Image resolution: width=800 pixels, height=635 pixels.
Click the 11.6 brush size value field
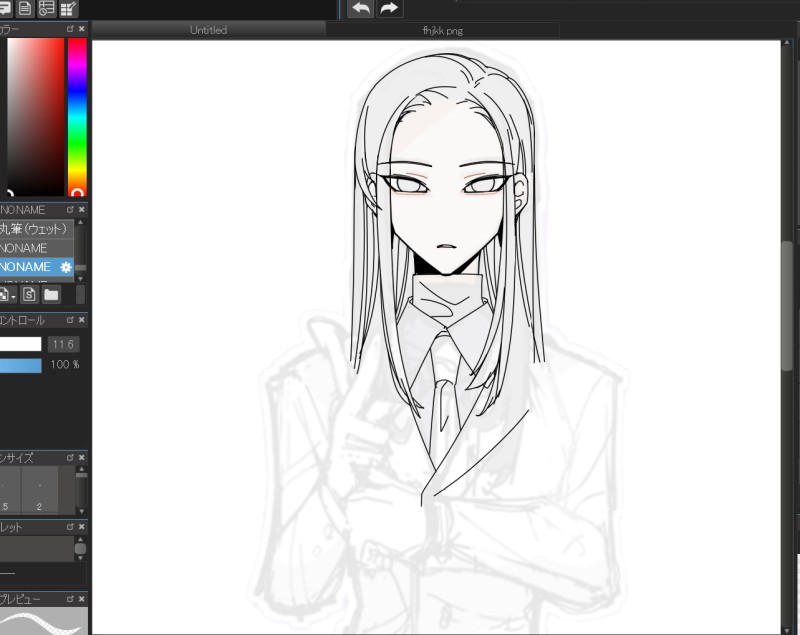pyautogui.click(x=63, y=344)
